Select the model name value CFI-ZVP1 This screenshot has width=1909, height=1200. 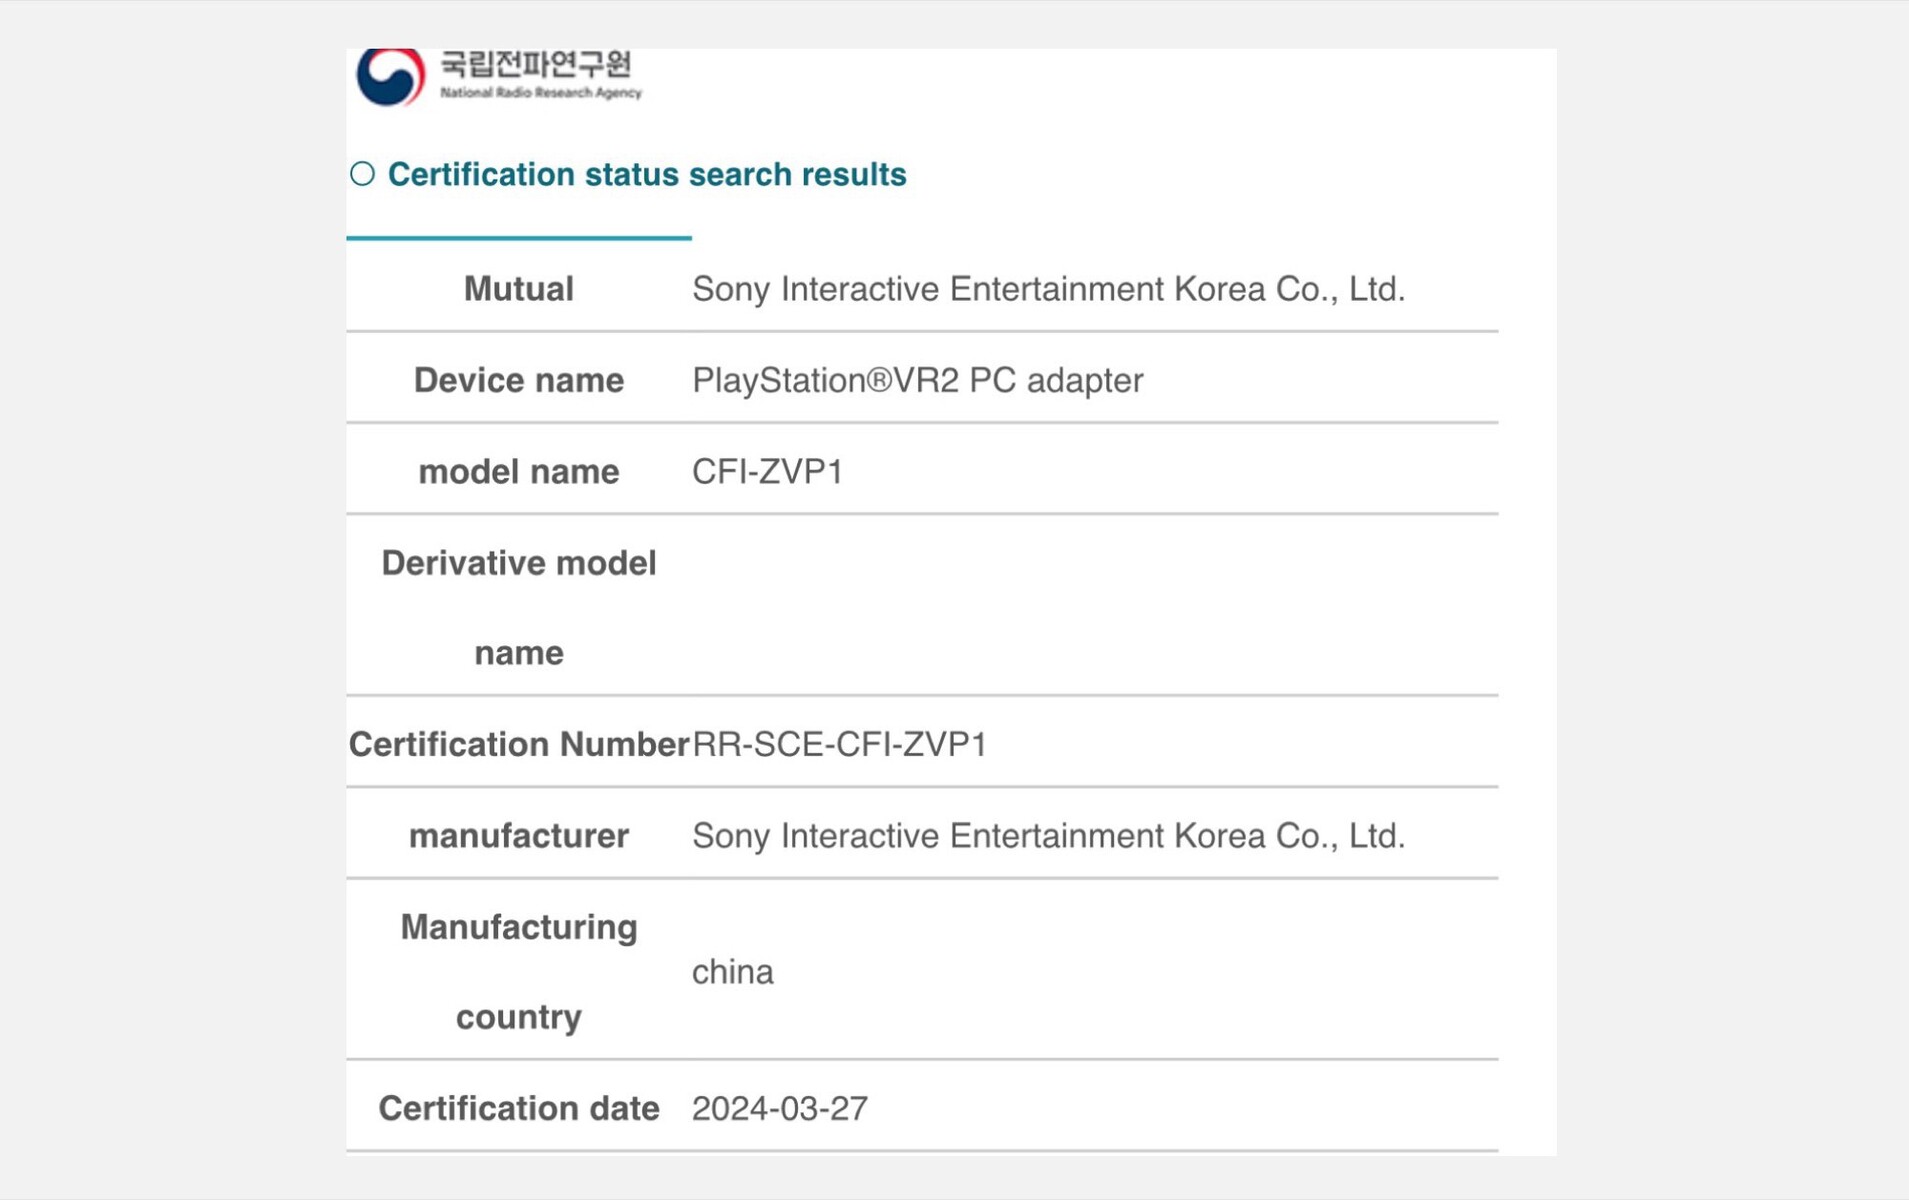pyautogui.click(x=767, y=471)
